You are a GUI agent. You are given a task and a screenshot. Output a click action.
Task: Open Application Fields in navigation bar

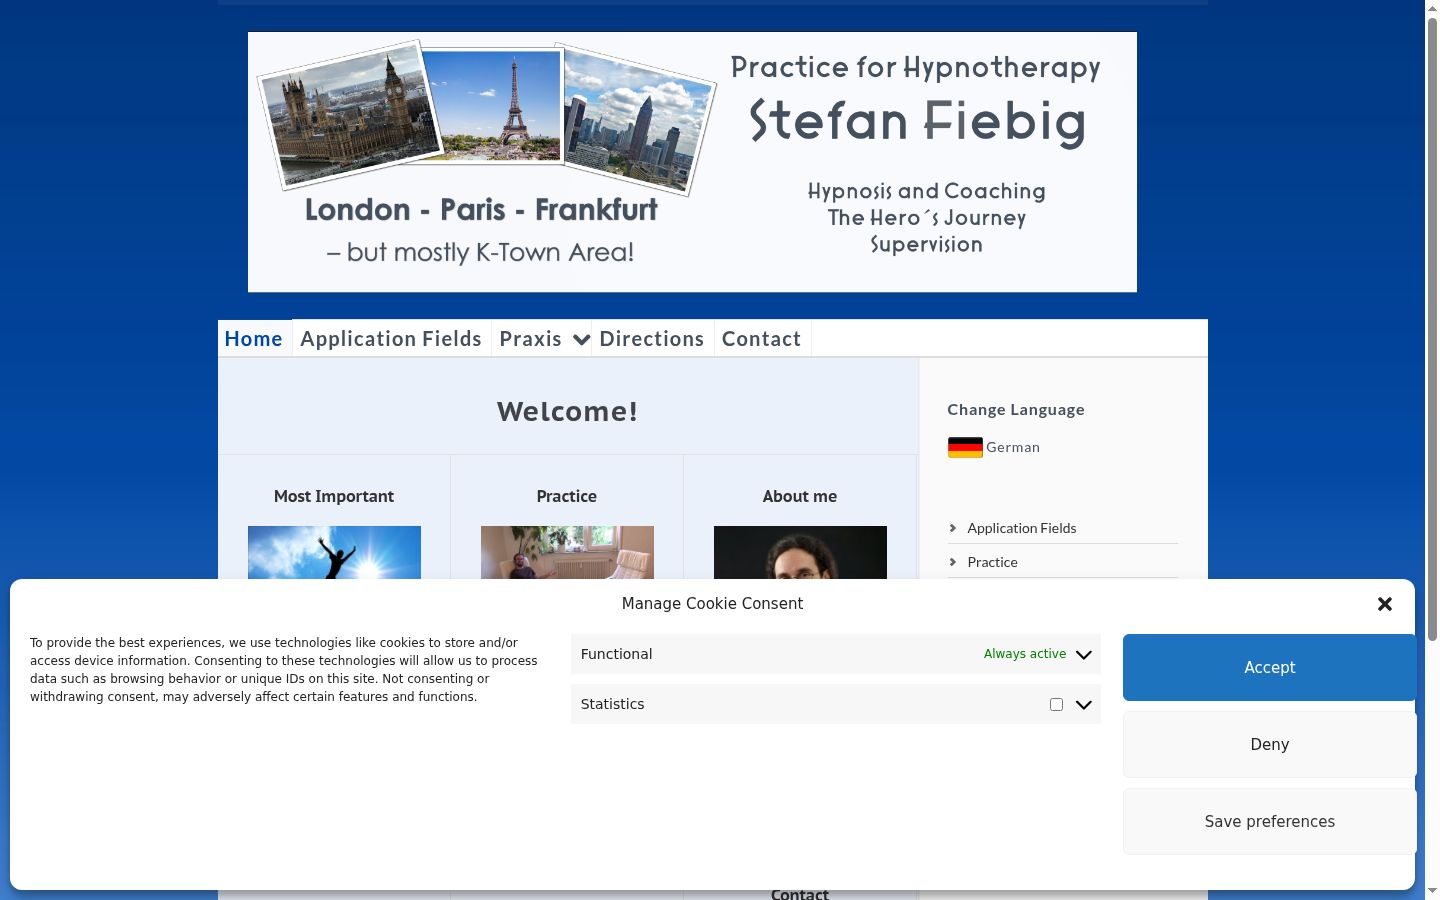[391, 339]
